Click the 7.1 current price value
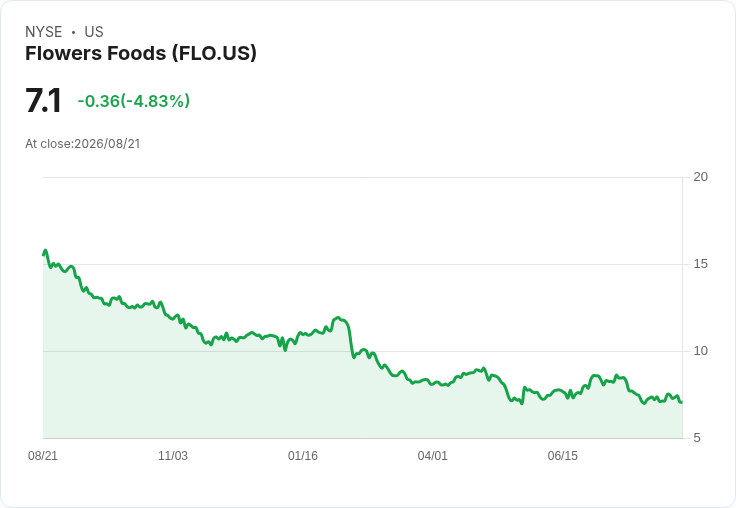Image resolution: width=736 pixels, height=508 pixels. (43, 100)
